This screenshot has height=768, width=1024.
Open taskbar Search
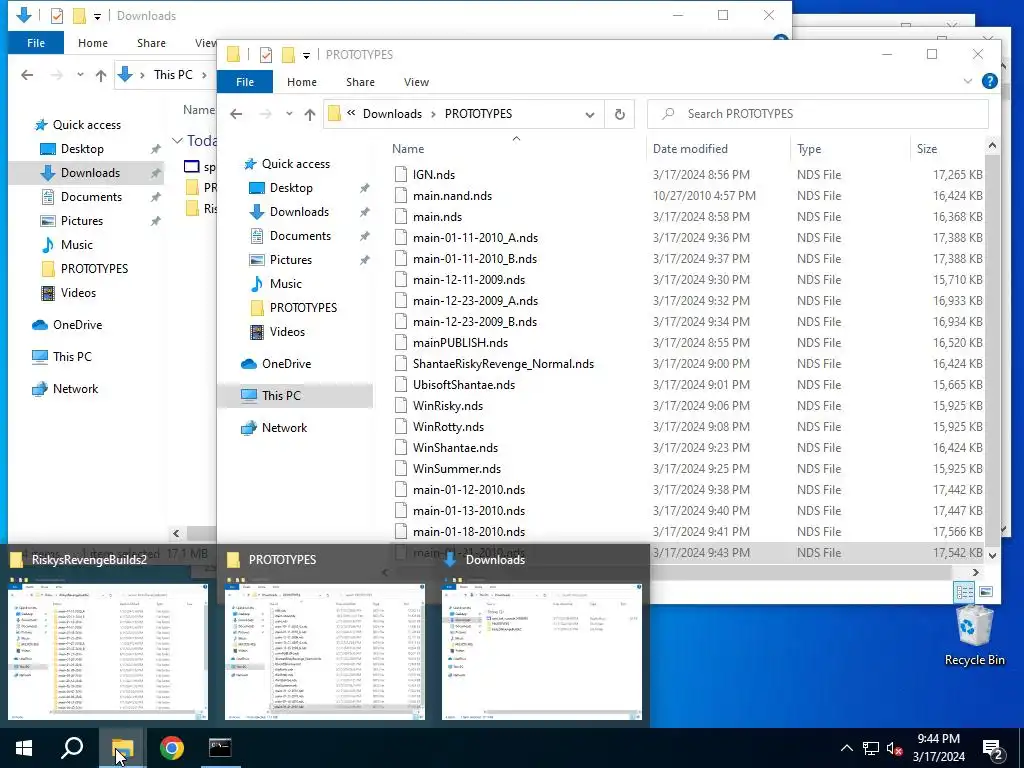(x=72, y=748)
